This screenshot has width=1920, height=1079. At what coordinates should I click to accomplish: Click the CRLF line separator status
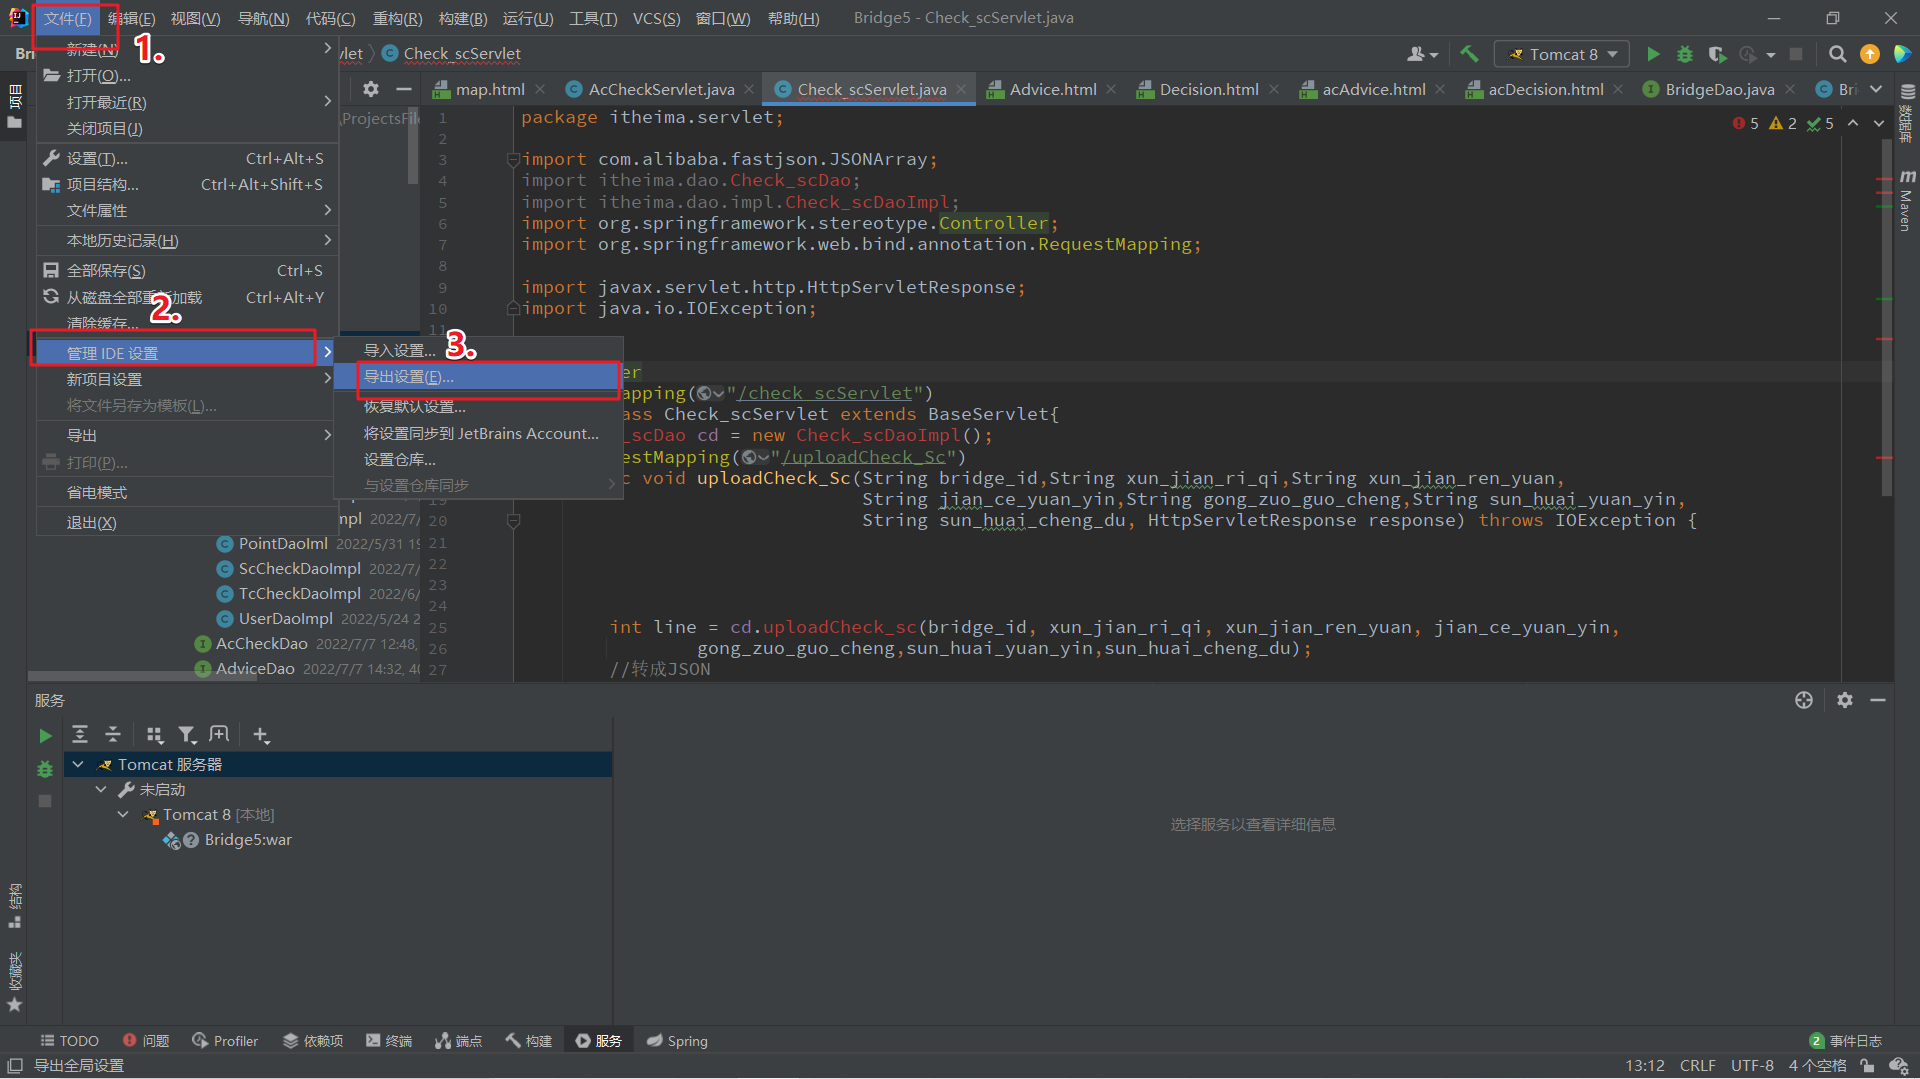click(1697, 1066)
